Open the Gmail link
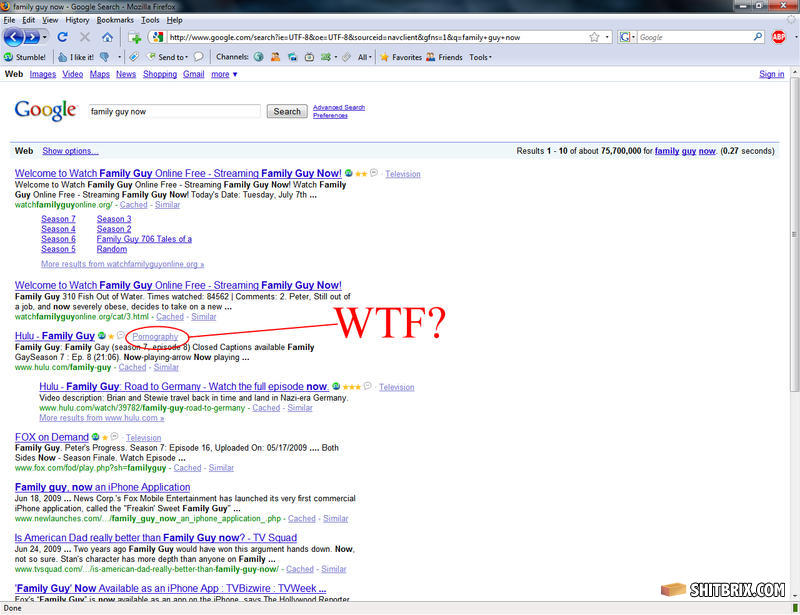This screenshot has height=615, width=800. pos(193,74)
